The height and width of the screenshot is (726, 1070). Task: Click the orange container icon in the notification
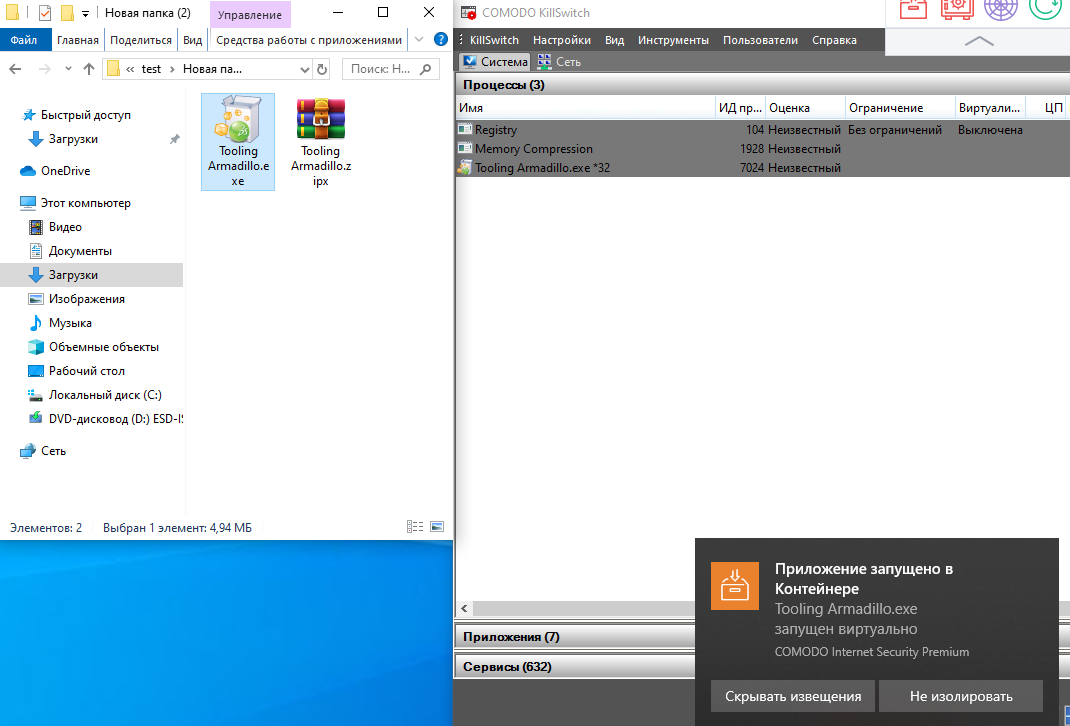click(x=734, y=585)
